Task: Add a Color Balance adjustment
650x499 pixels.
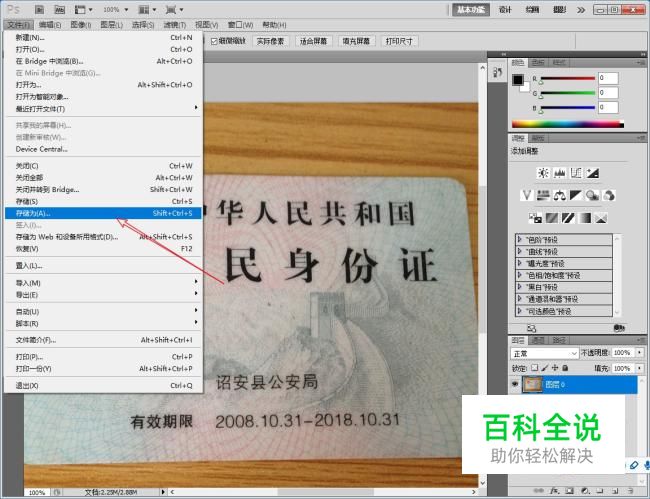Action: pyautogui.click(x=560, y=195)
